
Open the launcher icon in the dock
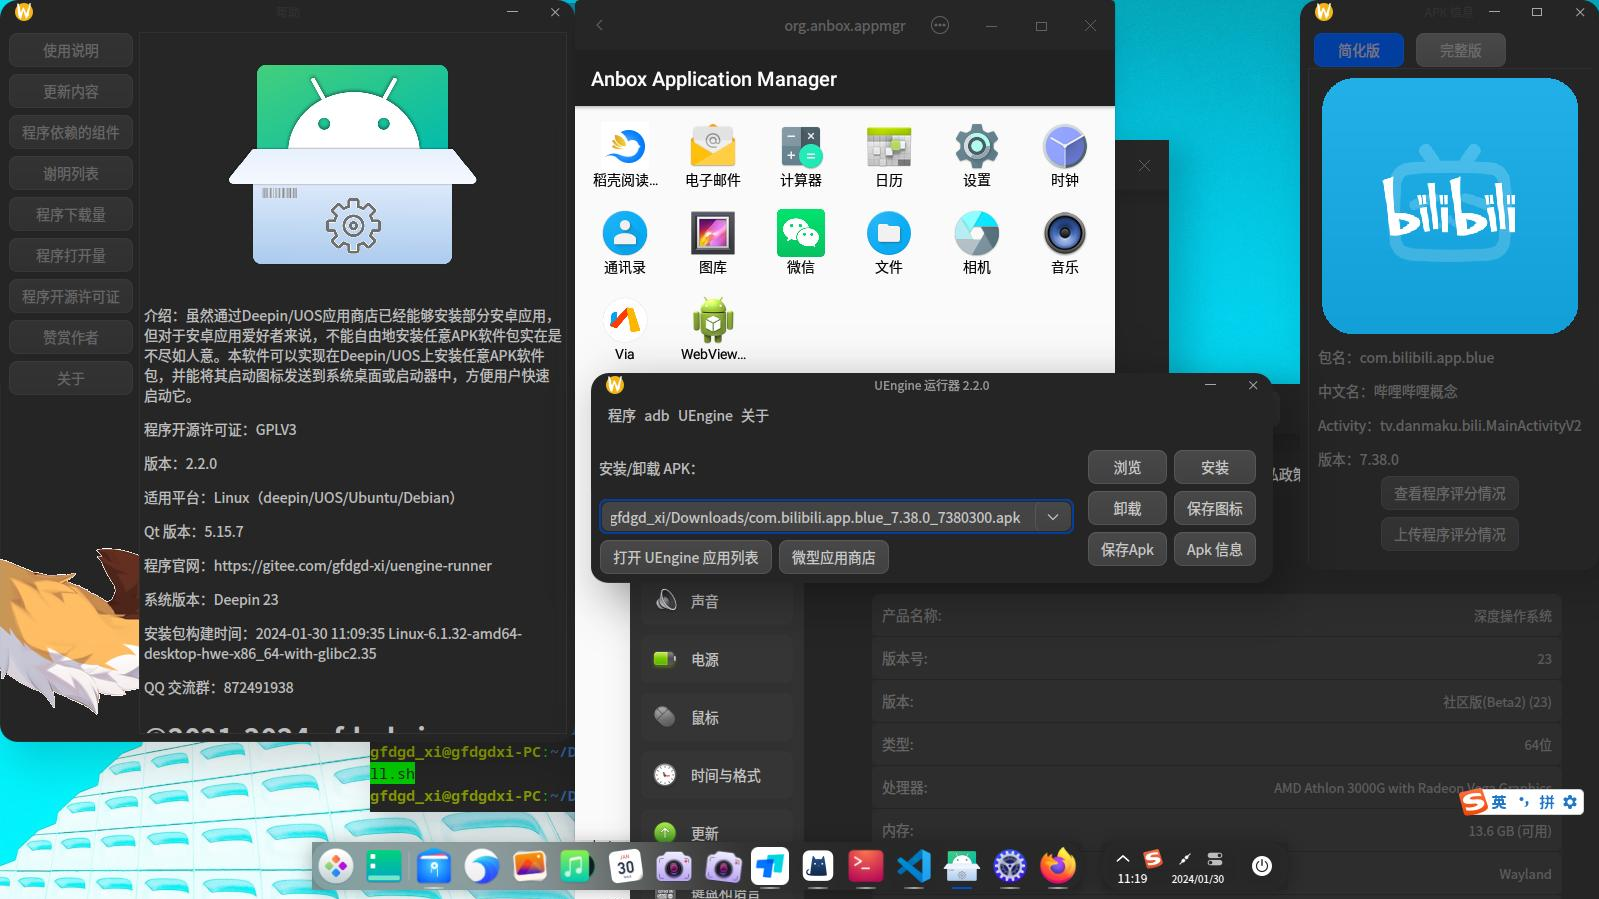point(336,866)
